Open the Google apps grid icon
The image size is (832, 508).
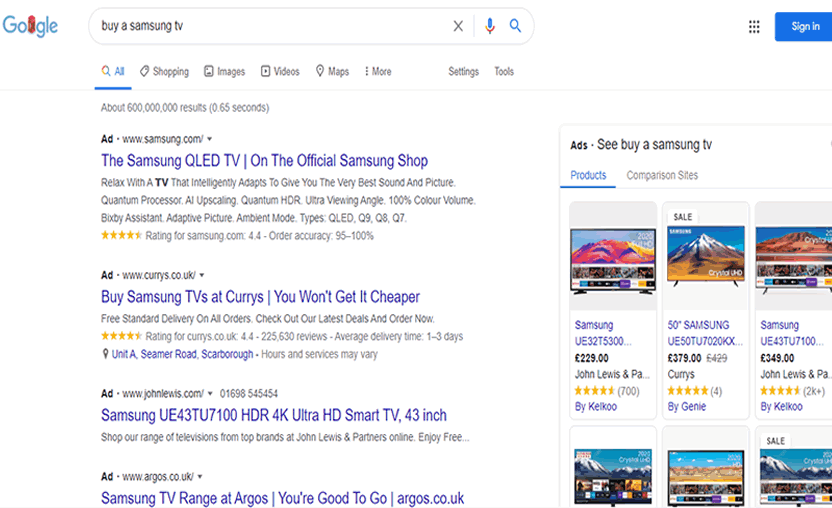point(754,27)
